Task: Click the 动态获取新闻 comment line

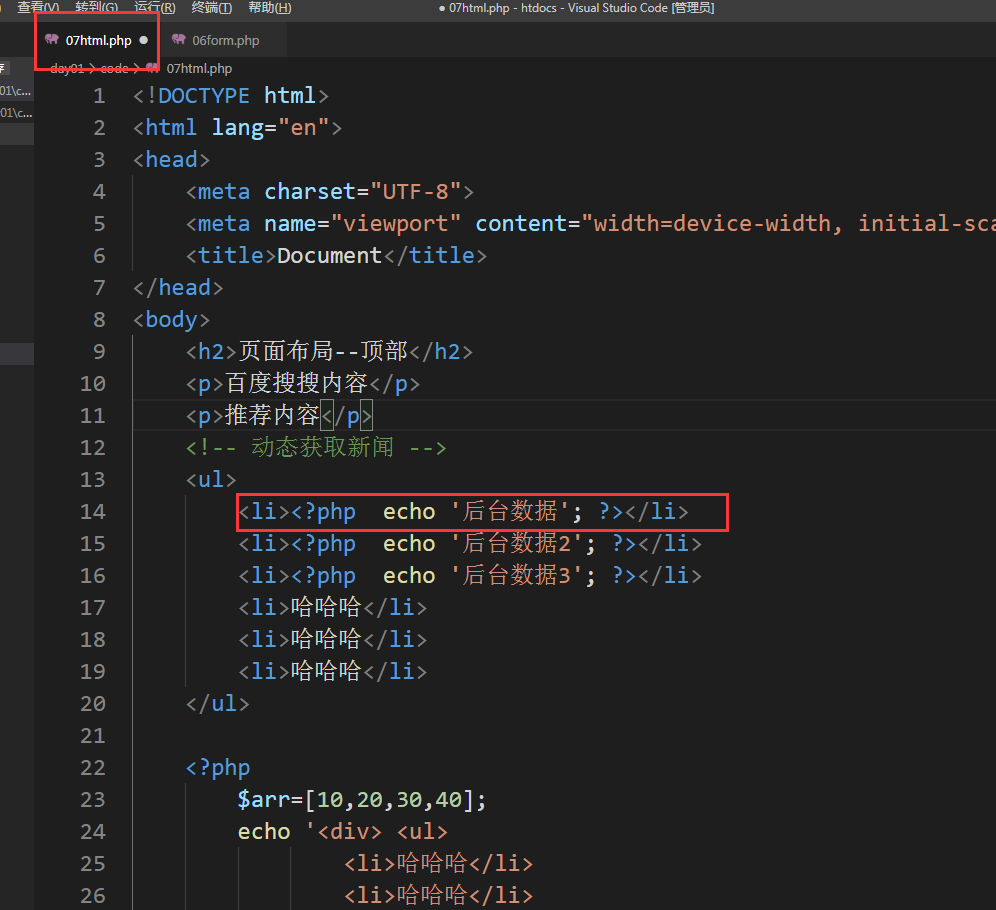Action: 316,447
